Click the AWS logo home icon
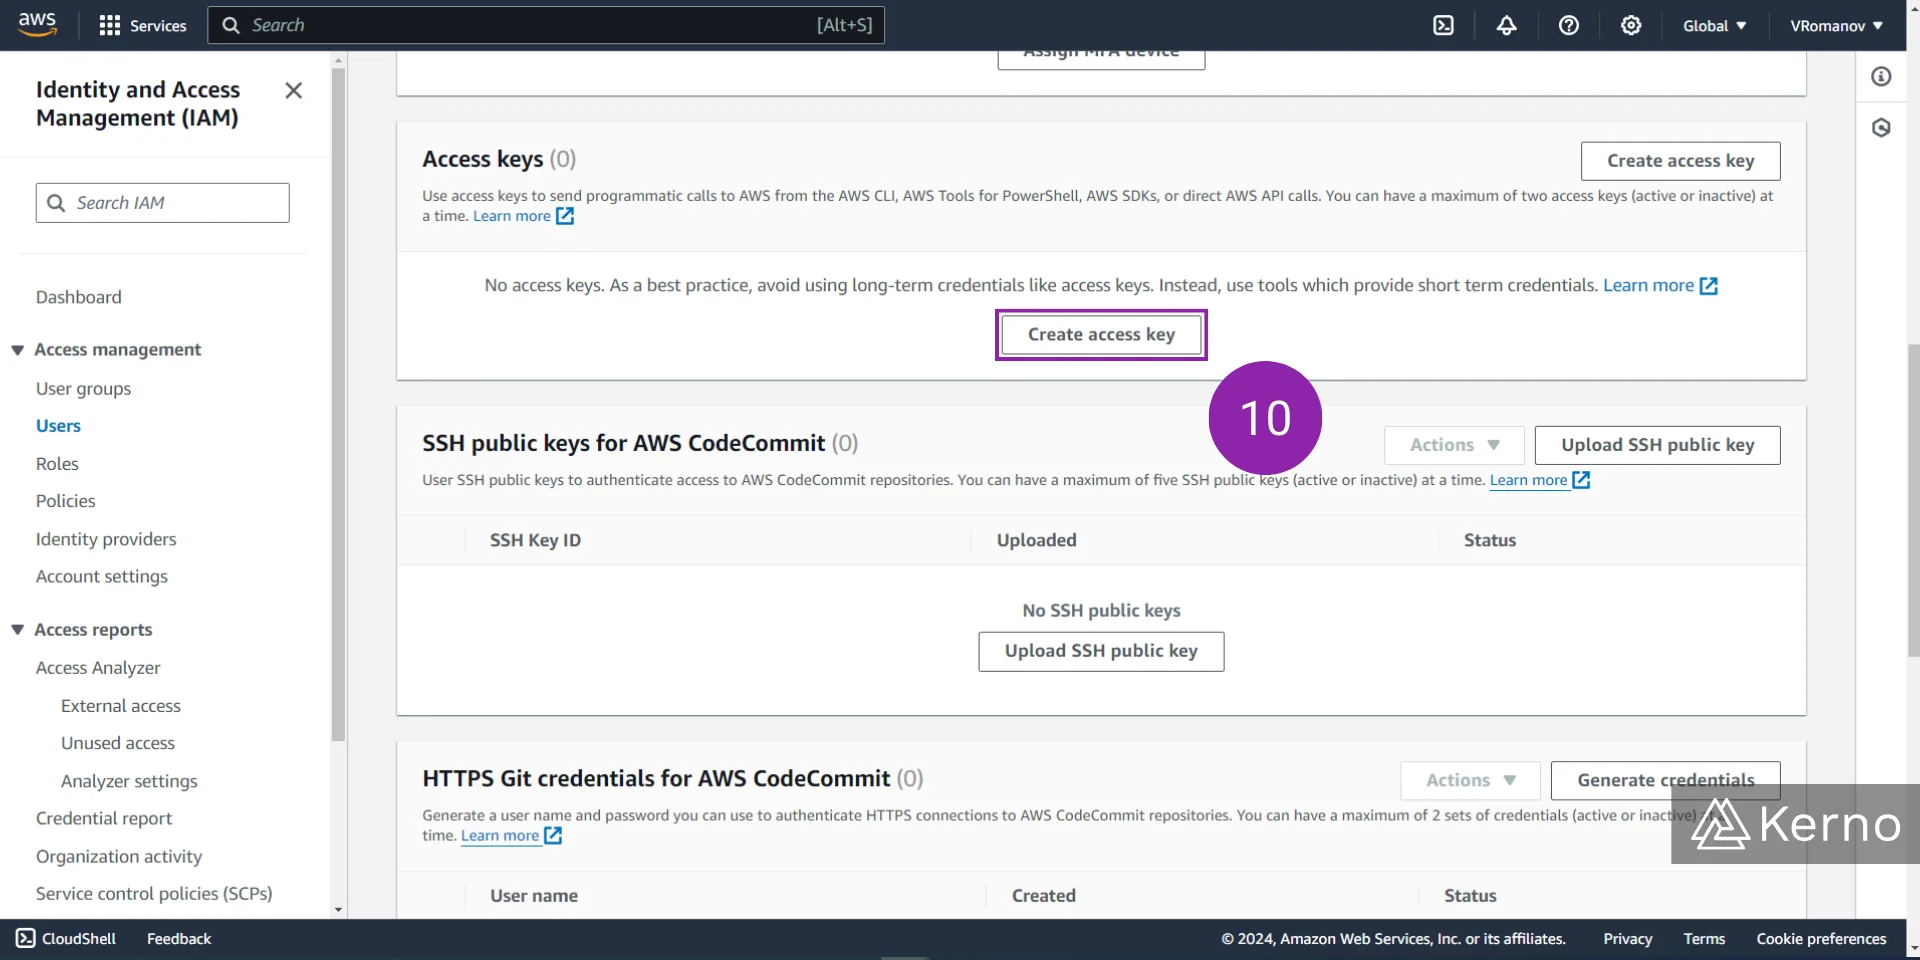The height and width of the screenshot is (960, 1920). point(37,25)
